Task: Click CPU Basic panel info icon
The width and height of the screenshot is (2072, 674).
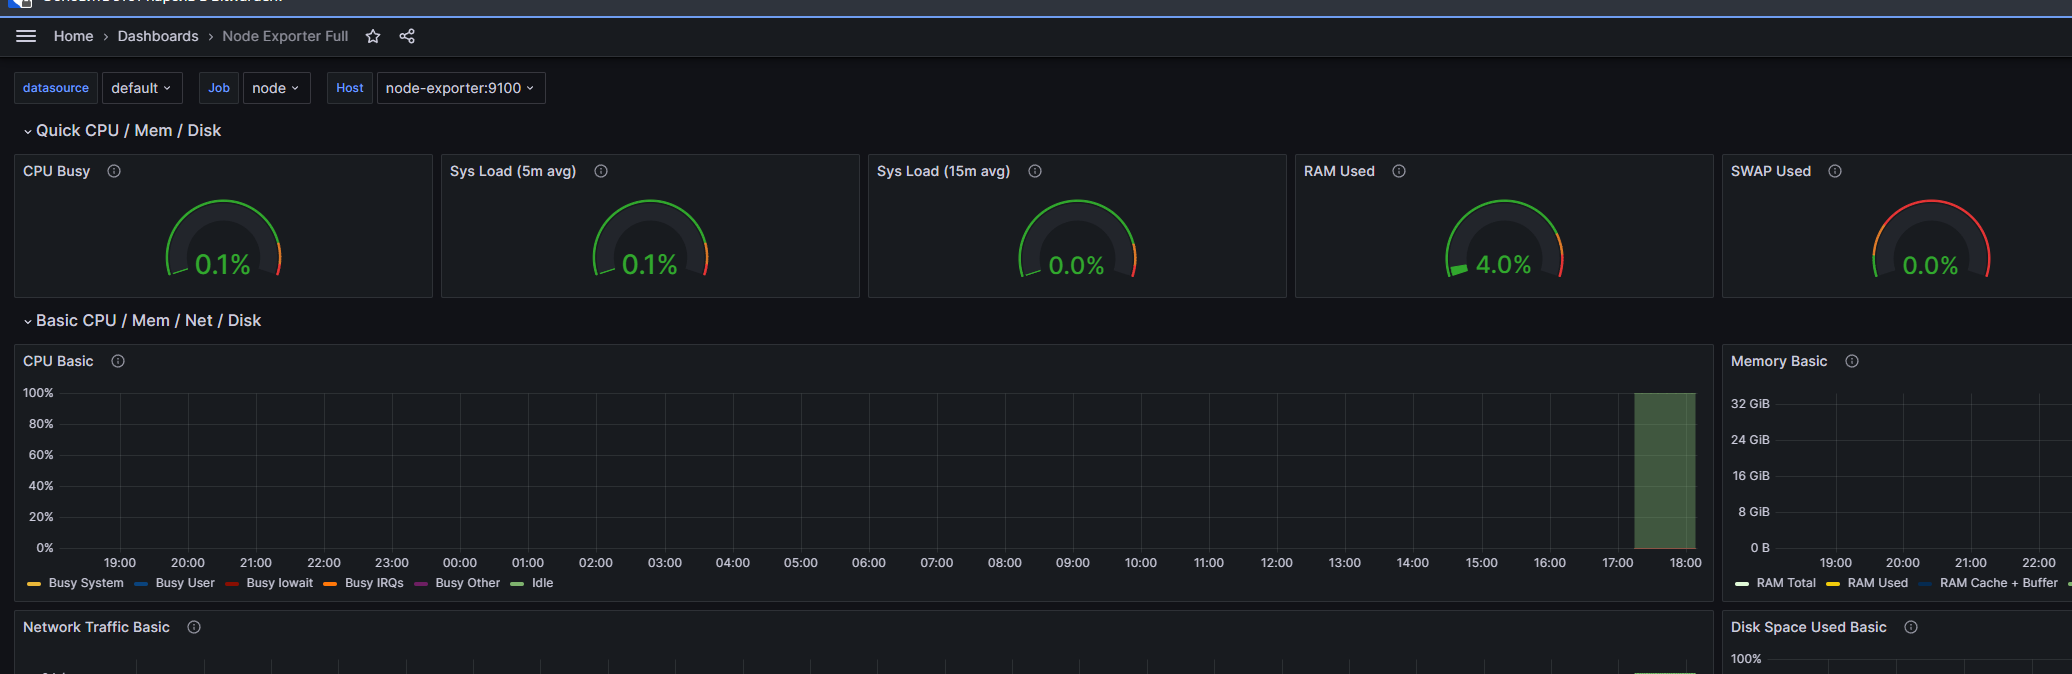Action: pyautogui.click(x=118, y=361)
